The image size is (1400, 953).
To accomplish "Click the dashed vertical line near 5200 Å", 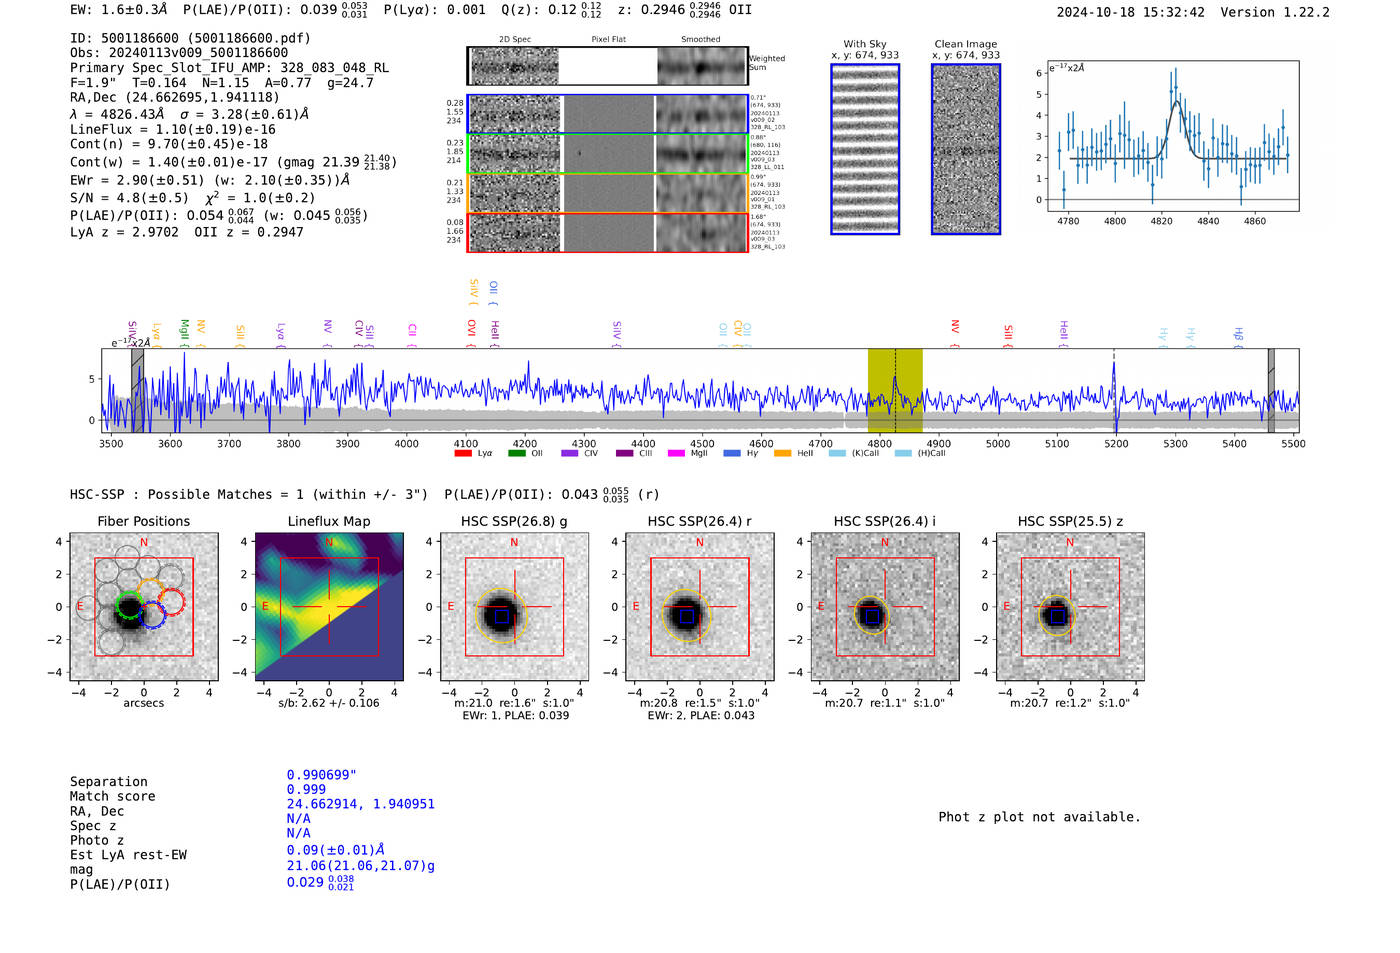I will (1114, 391).
